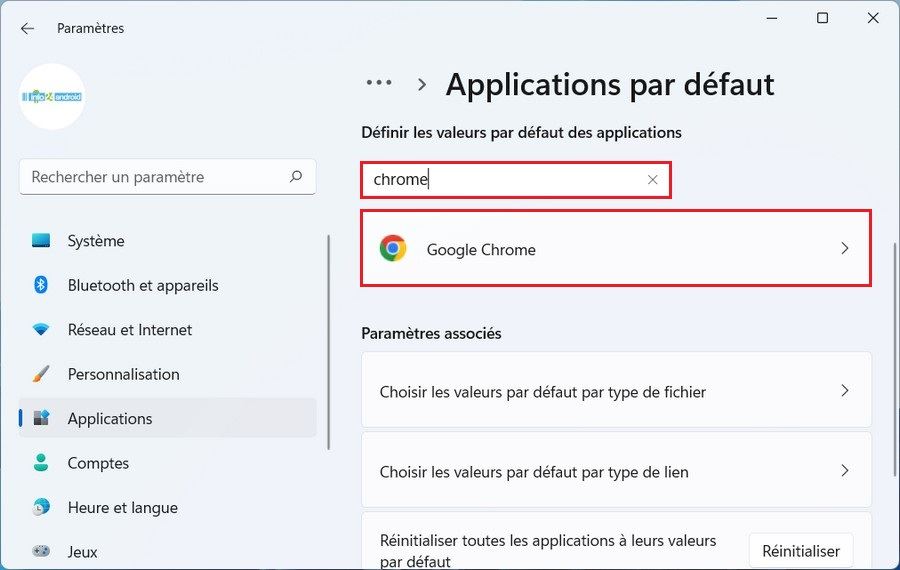Open Comptes settings

(168, 463)
